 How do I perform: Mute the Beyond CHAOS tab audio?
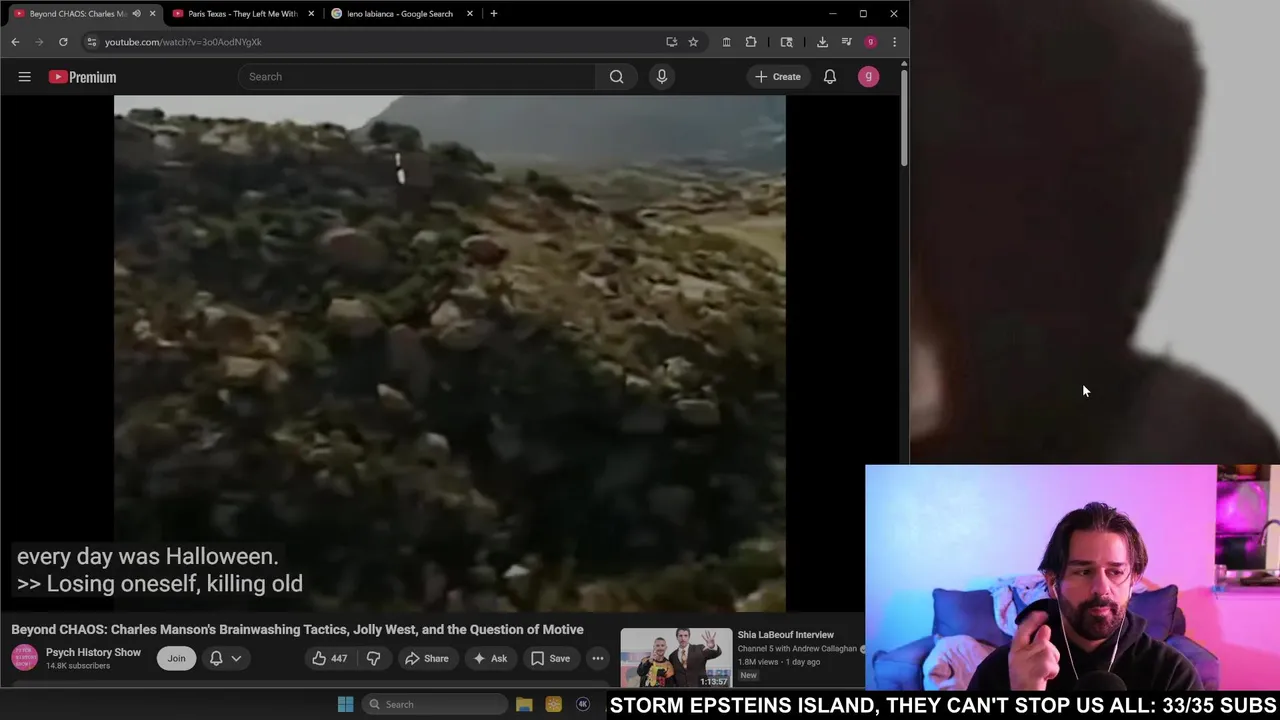(x=136, y=14)
